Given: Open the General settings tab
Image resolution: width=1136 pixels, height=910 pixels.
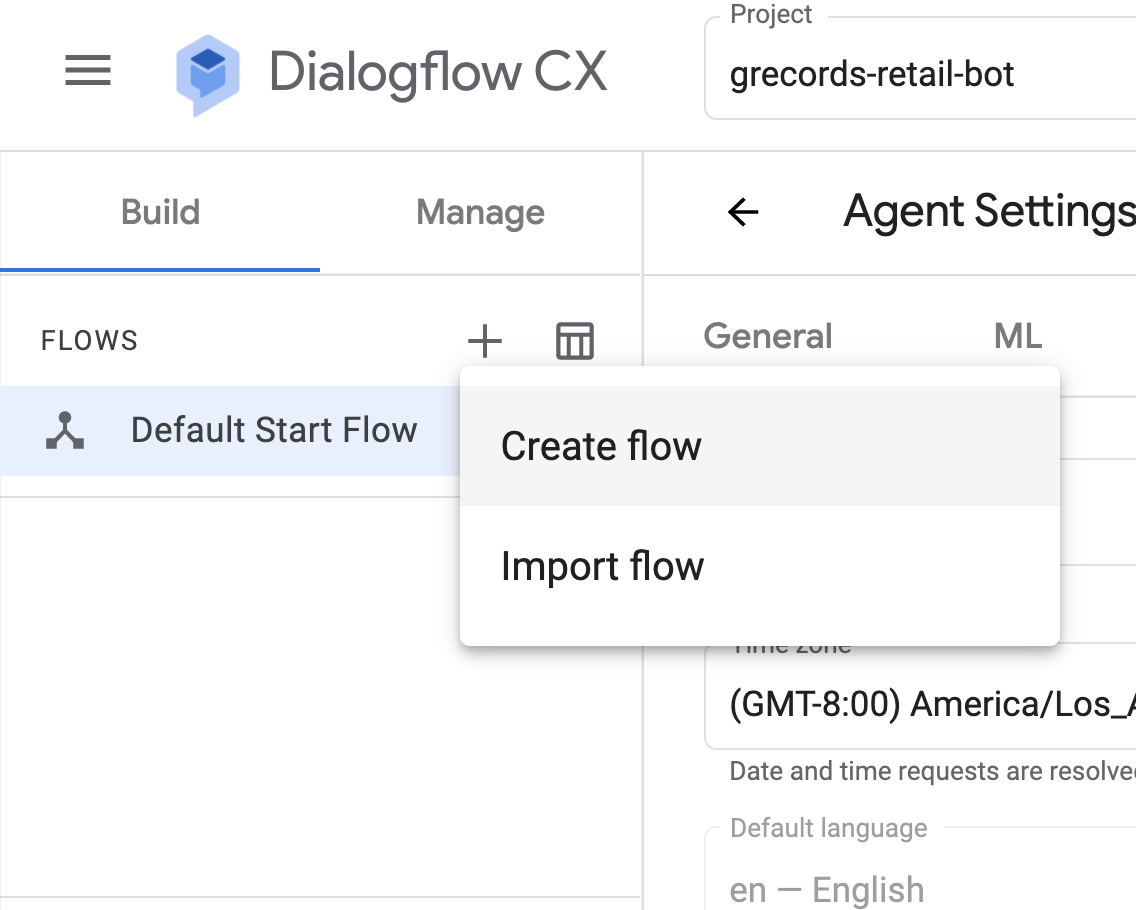Looking at the screenshot, I should [767, 336].
